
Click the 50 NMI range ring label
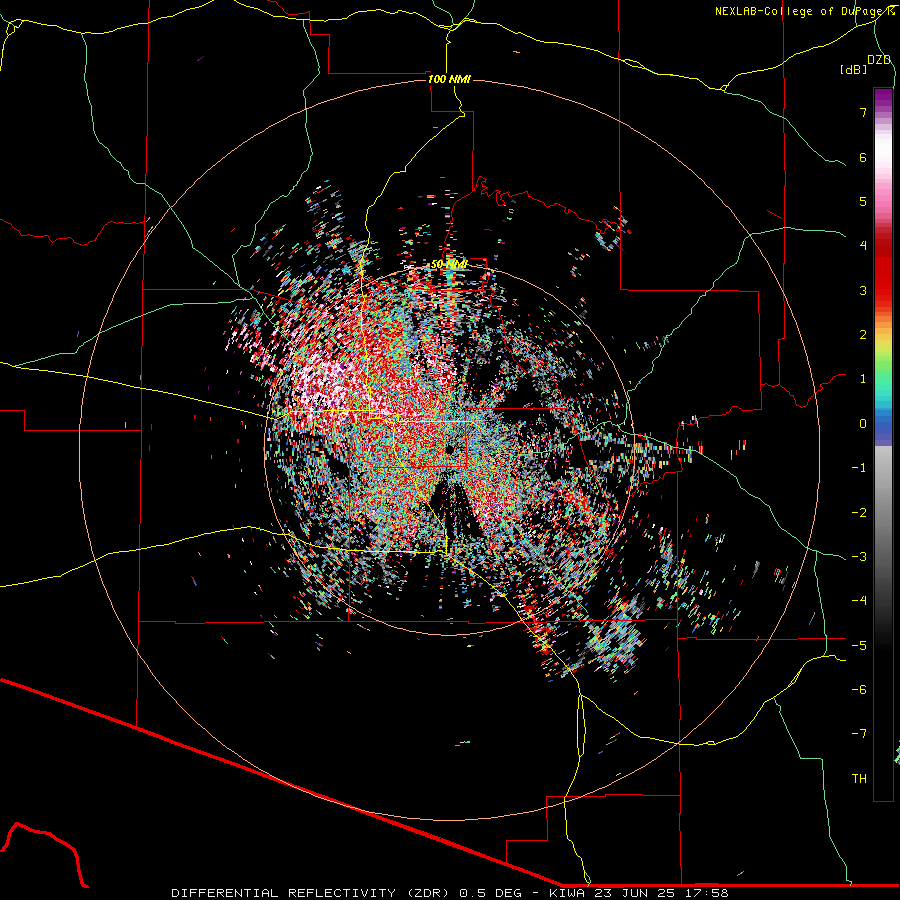(x=449, y=264)
